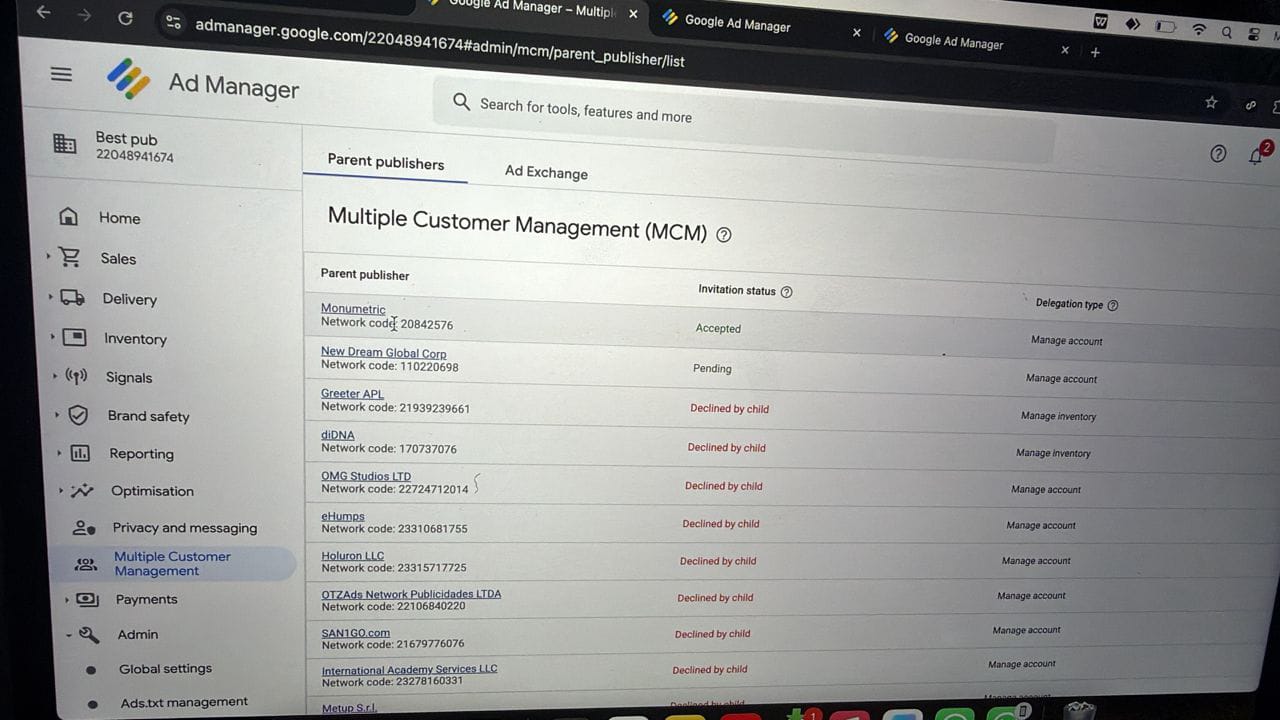Open the diDNA publisher link

coord(338,435)
